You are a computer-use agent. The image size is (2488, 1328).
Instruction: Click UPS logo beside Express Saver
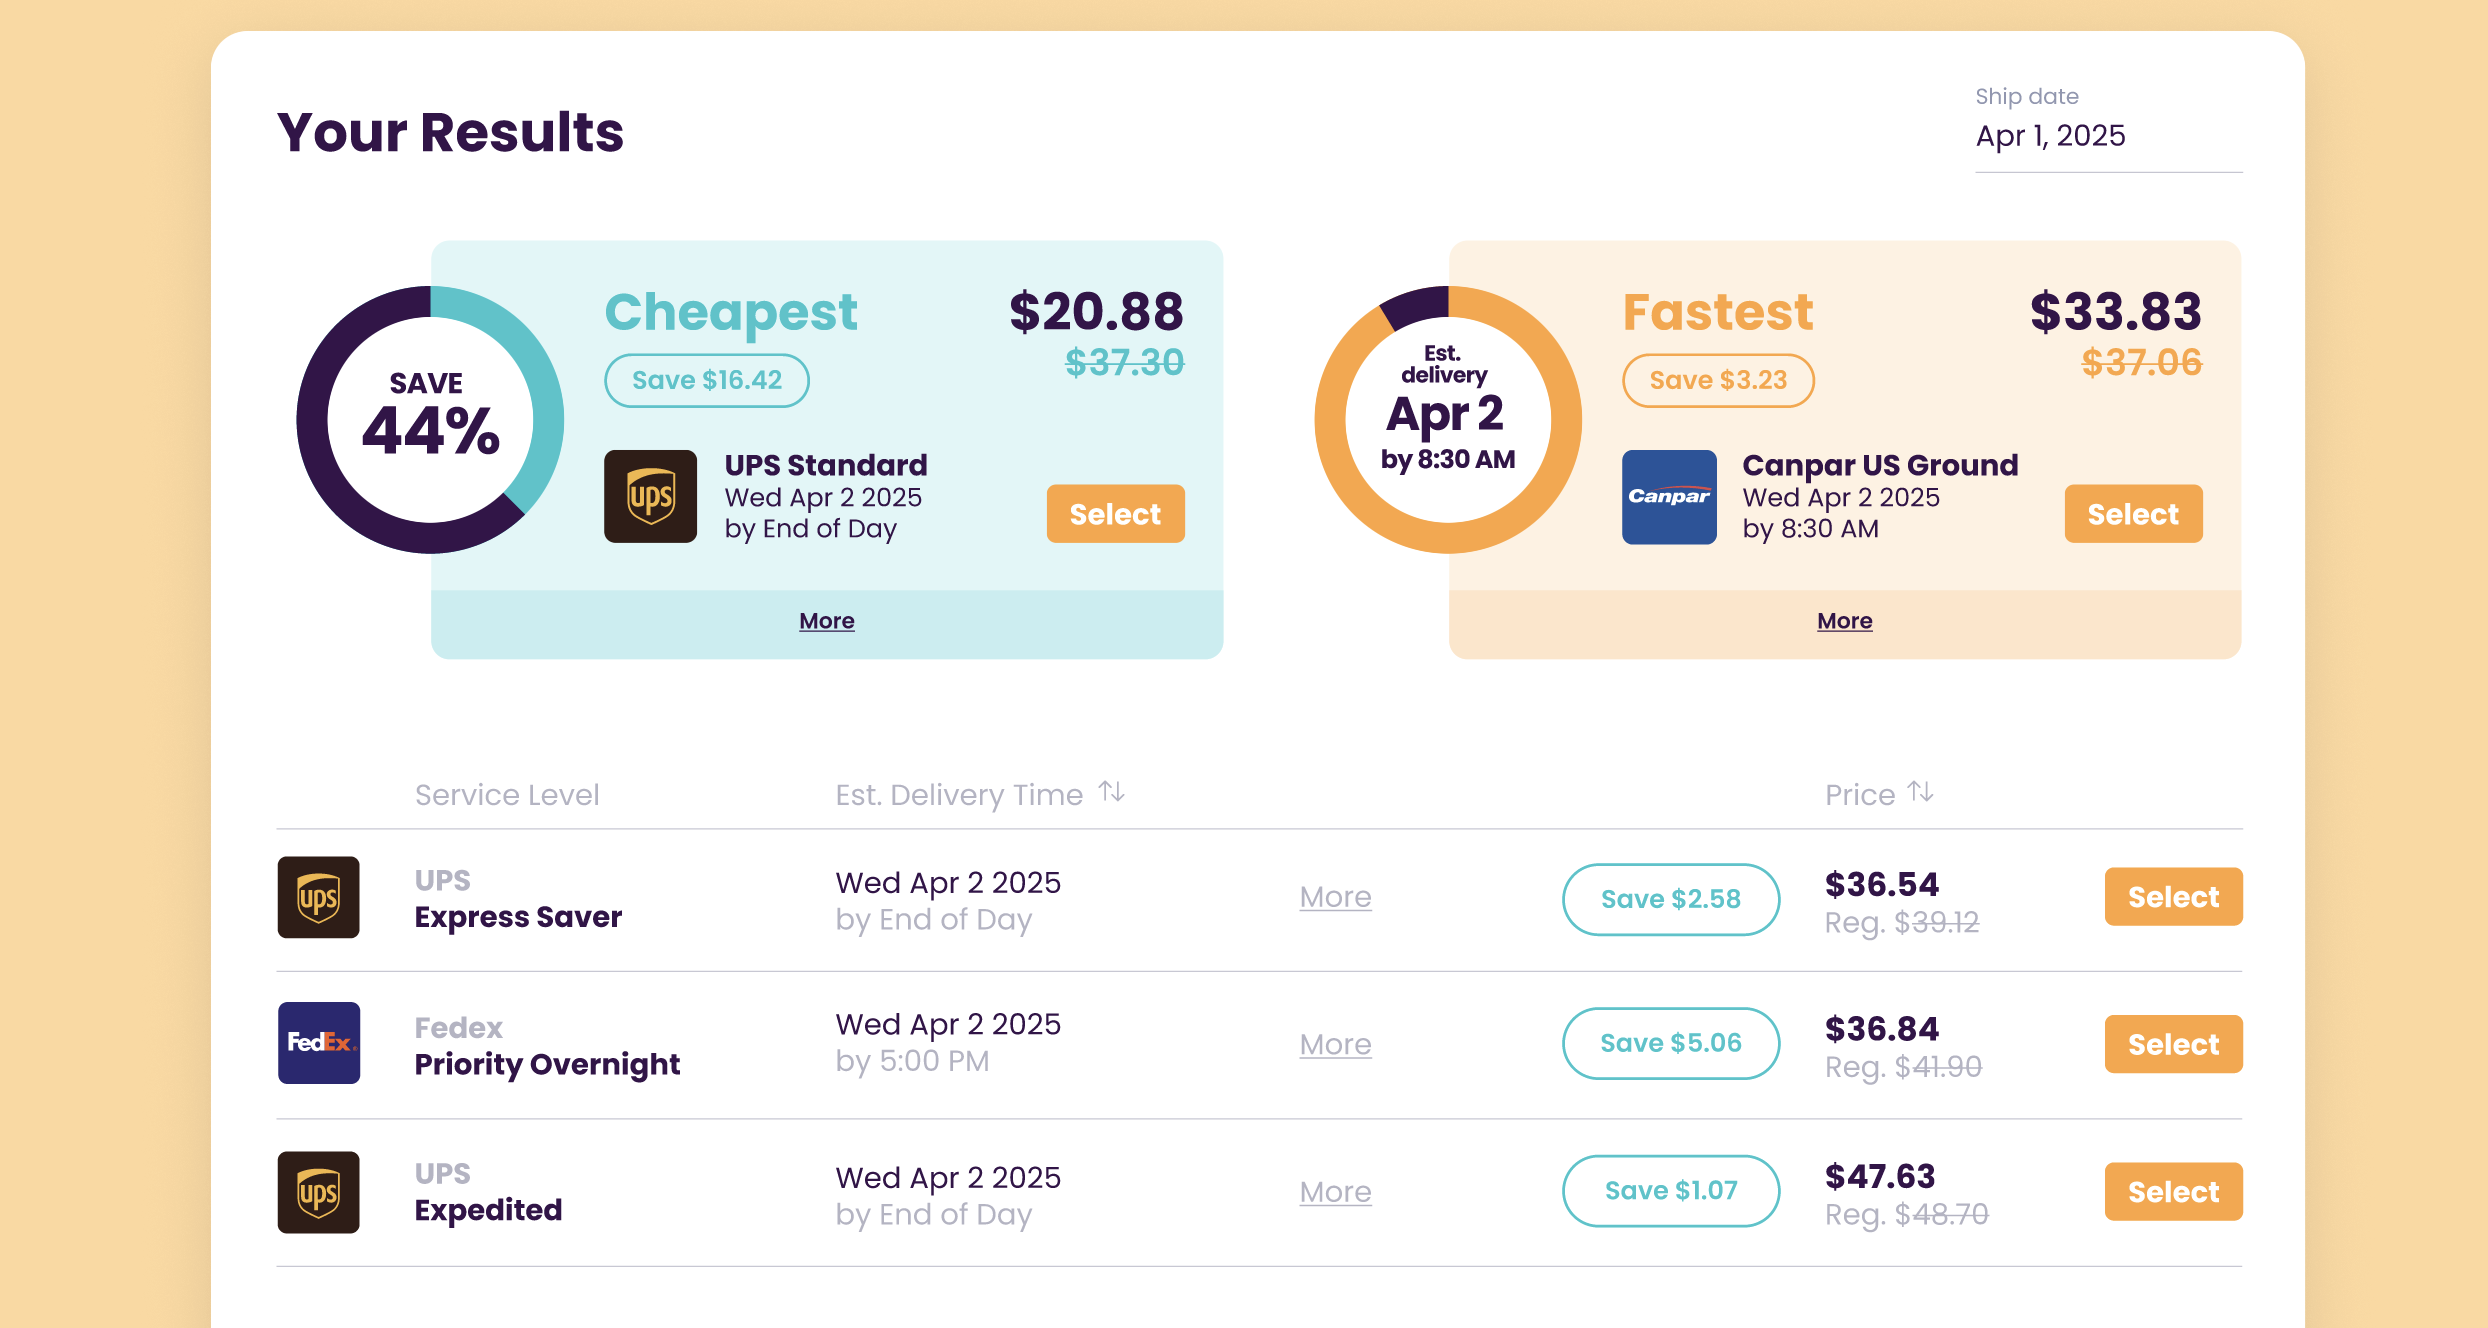coord(318,897)
